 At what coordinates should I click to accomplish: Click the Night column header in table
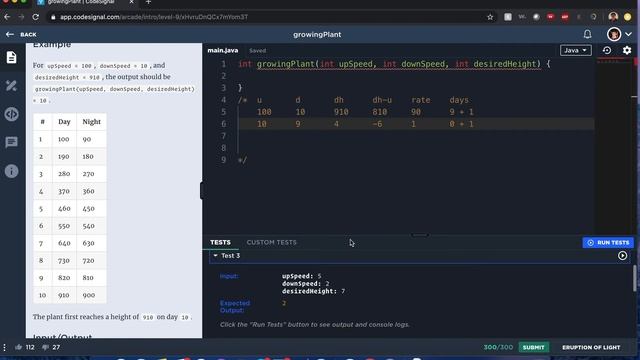point(91,122)
